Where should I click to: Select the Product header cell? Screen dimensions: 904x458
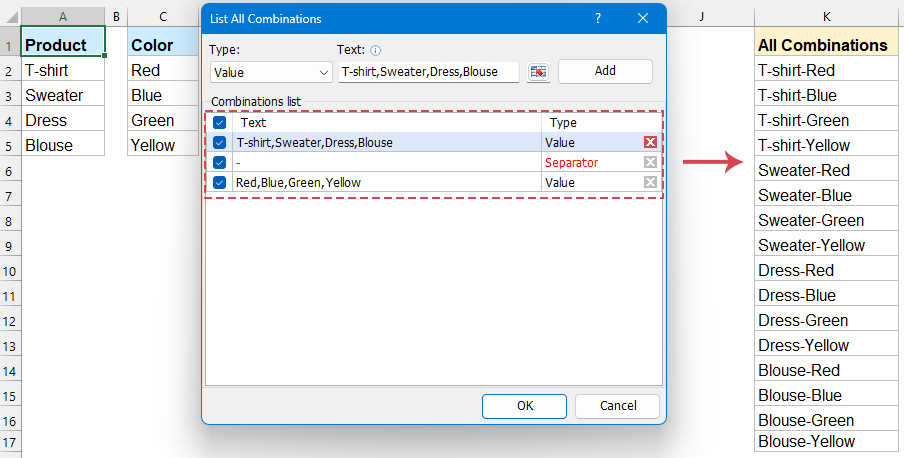click(63, 43)
